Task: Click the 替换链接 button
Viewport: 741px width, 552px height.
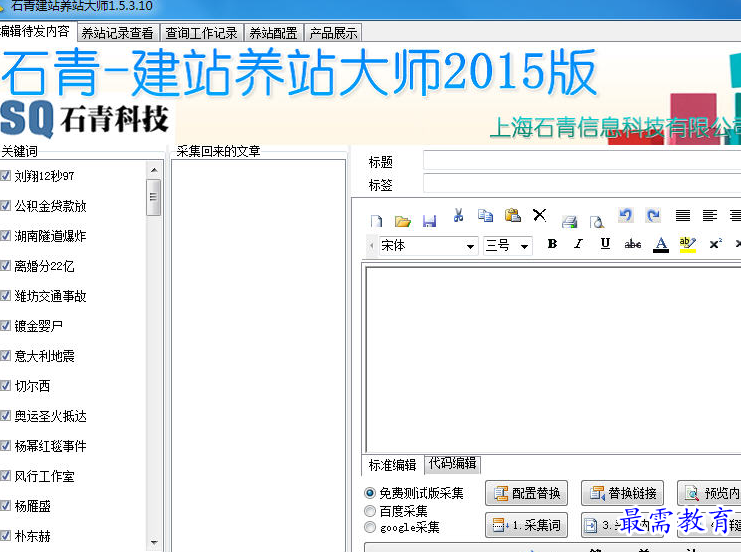Action: (x=622, y=493)
